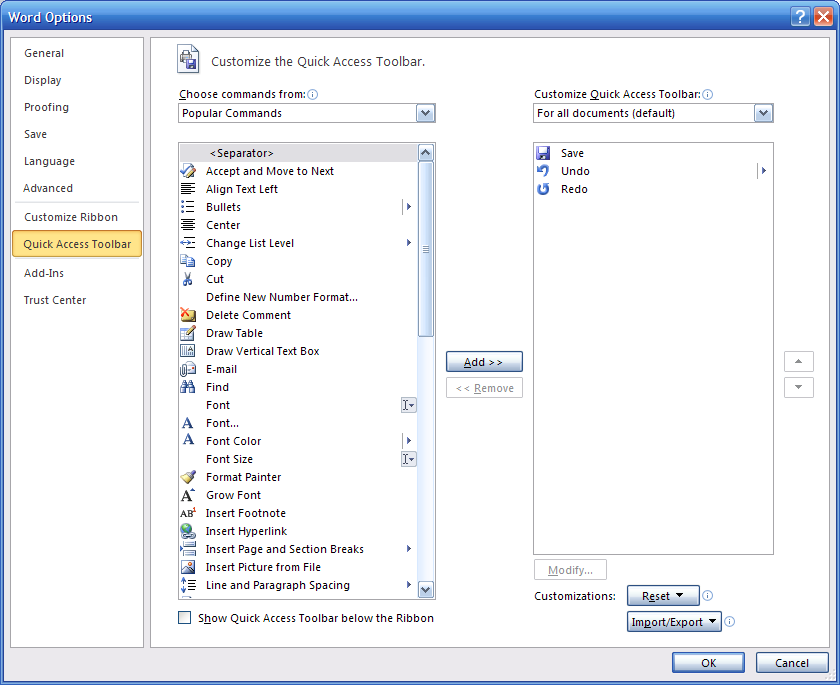Enable Show Quick Access Toolbar below the Ribbon
The width and height of the screenshot is (840, 685).
(184, 618)
